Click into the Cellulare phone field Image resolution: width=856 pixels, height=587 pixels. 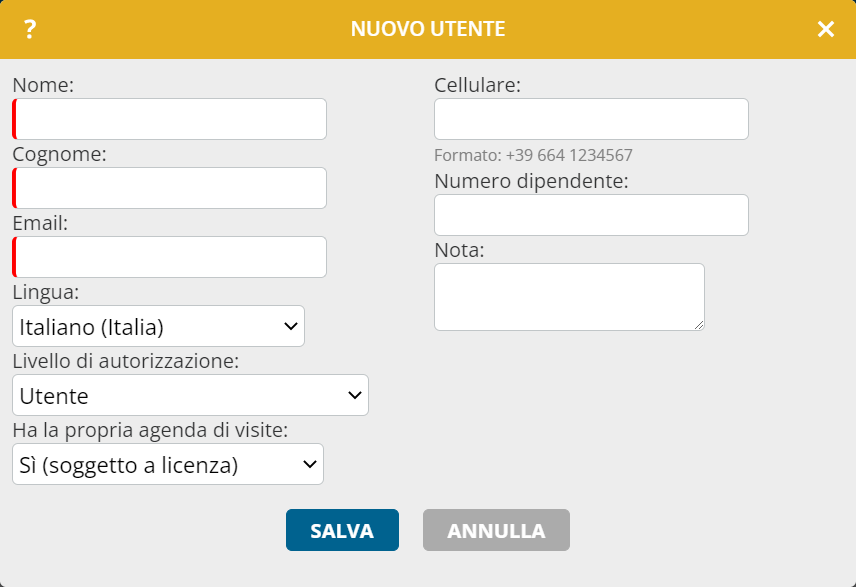(x=591, y=119)
